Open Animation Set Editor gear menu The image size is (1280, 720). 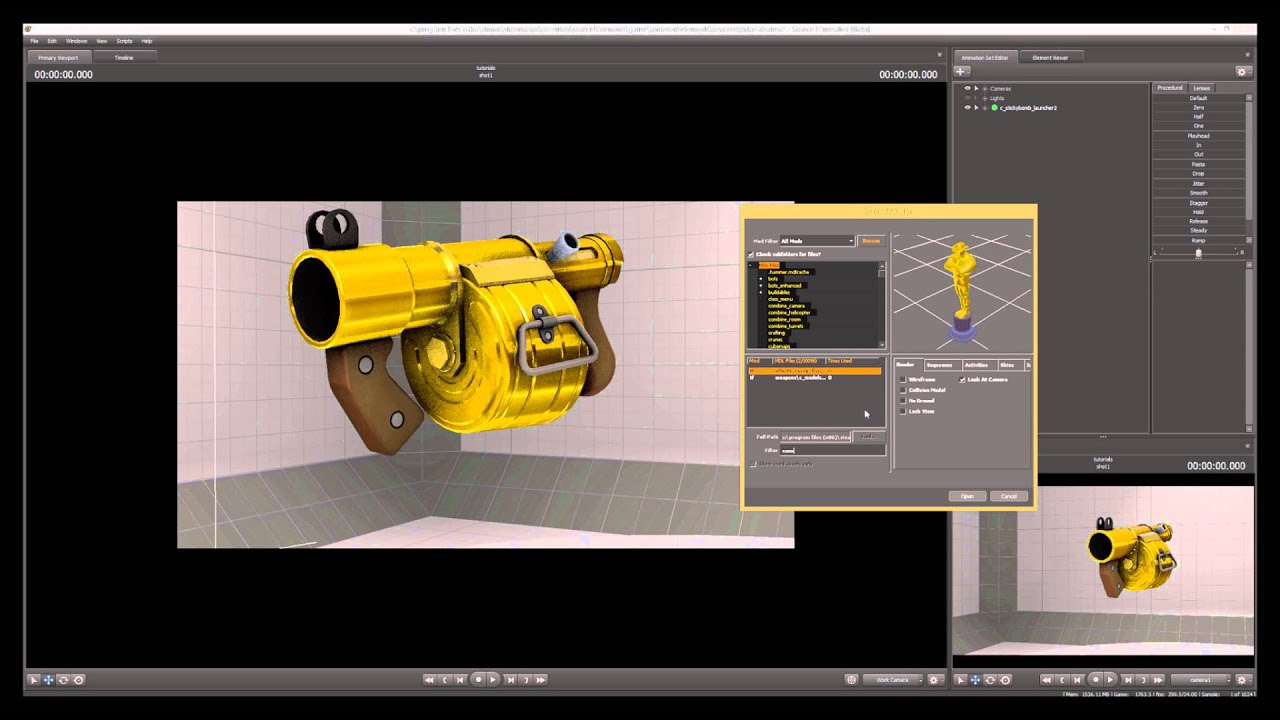[x=1242, y=72]
